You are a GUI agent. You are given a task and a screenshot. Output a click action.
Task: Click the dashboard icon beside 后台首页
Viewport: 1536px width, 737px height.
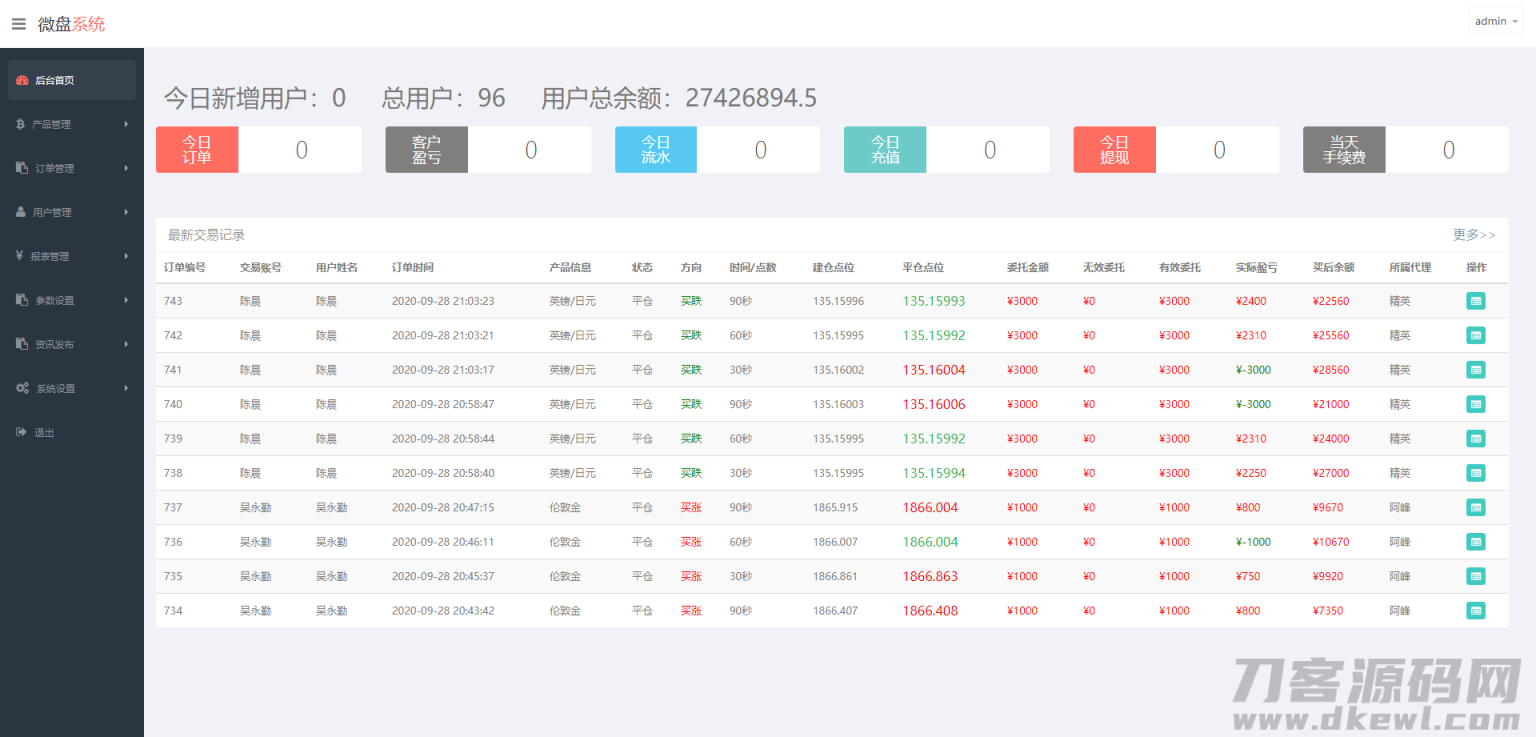coord(22,81)
